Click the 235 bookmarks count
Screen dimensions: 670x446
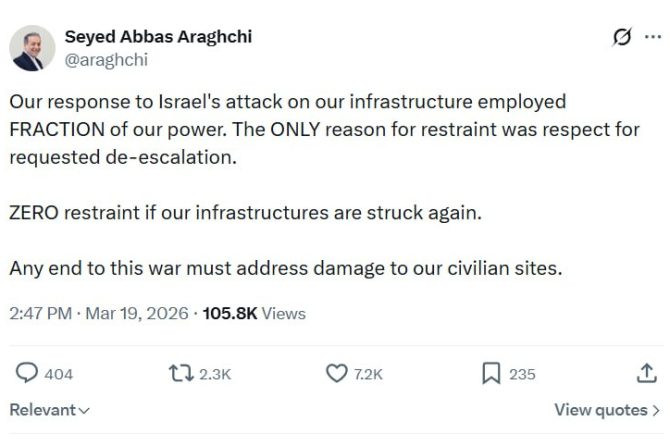pos(522,374)
